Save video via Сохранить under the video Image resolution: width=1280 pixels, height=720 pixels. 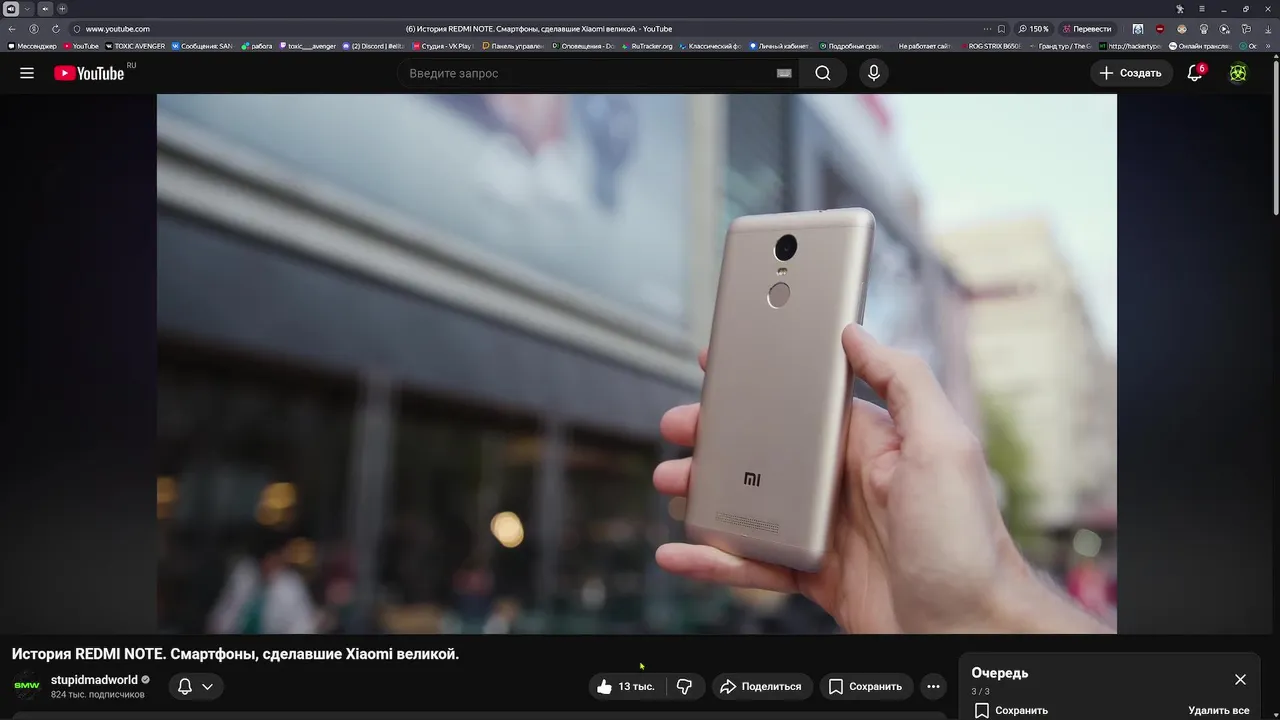[x=866, y=687]
